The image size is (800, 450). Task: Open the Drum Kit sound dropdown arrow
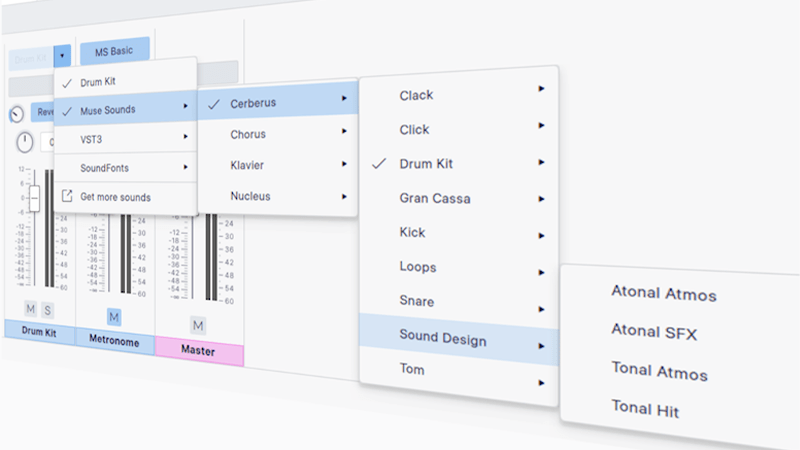tap(63, 58)
